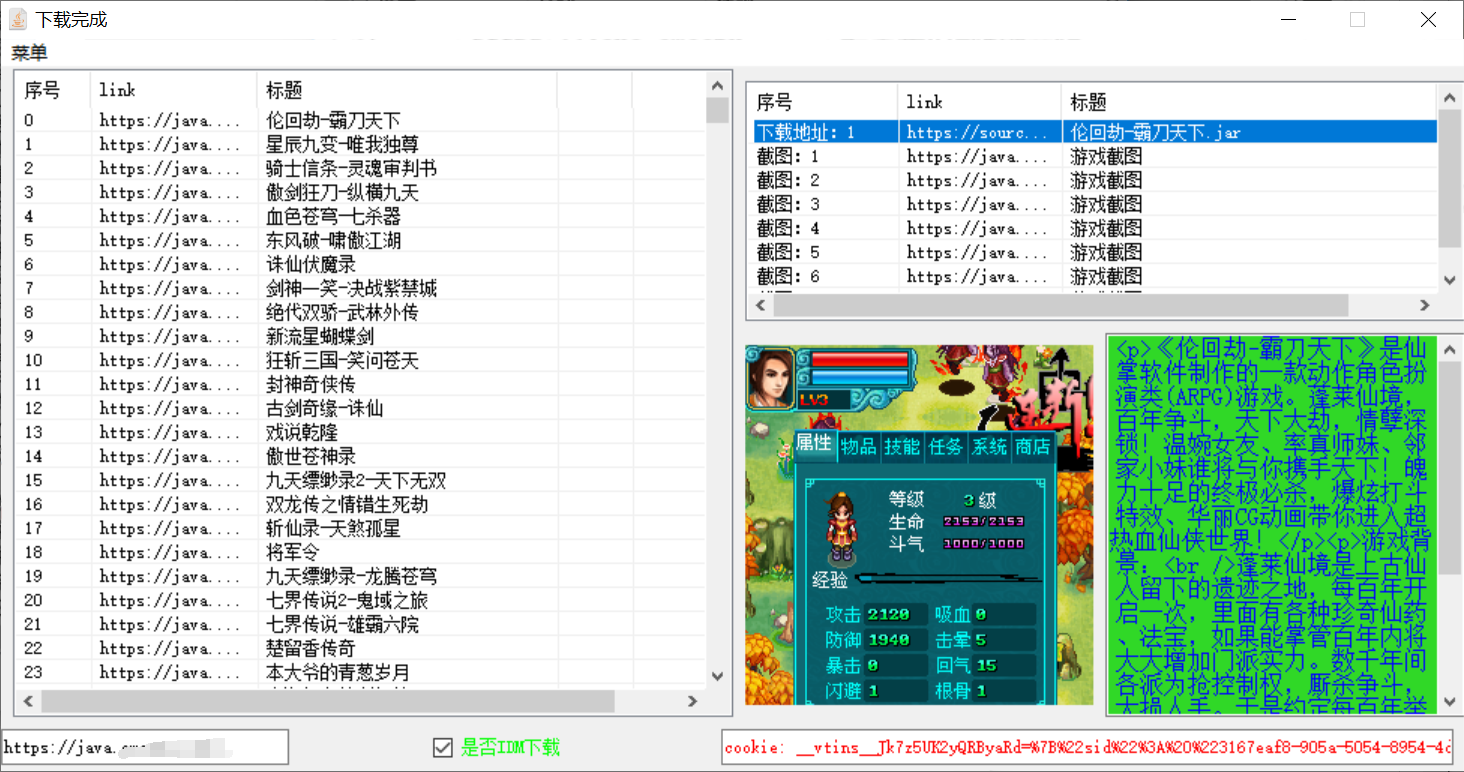Click the 序号 column header of the left table
1464x772 pixels.
(x=53, y=90)
